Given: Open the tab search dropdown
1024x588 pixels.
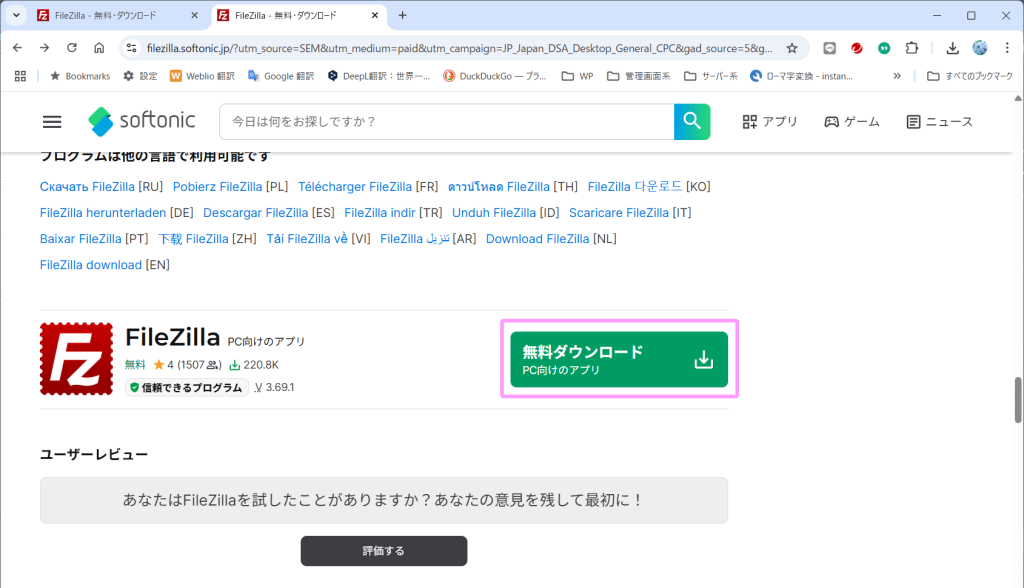Looking at the screenshot, I should coord(16,15).
